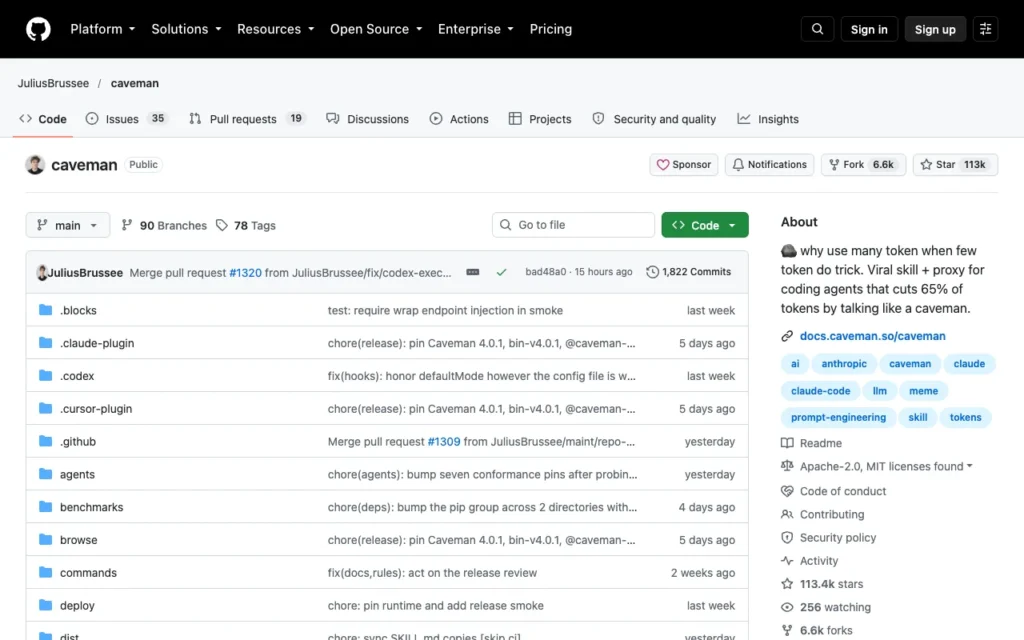Switch to the Issues tab
The image size is (1024, 640).
click(x=127, y=119)
